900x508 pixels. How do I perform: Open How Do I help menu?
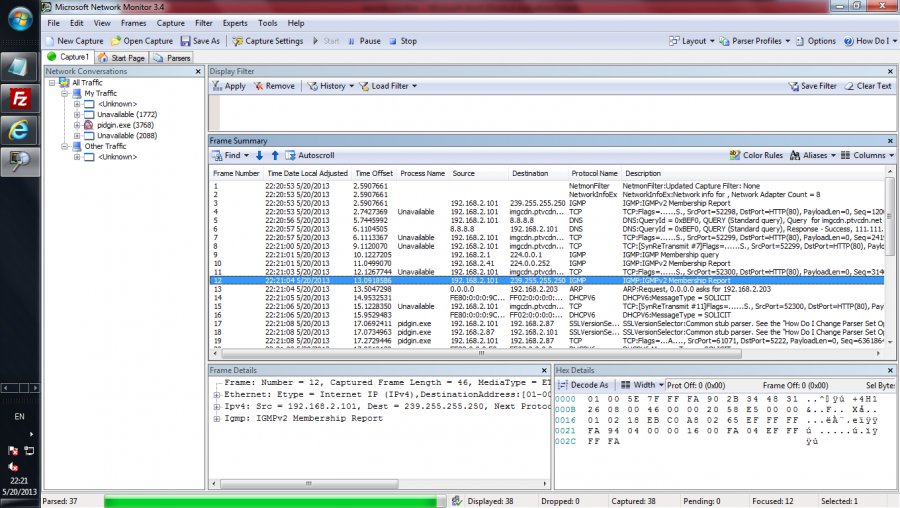[x=870, y=41]
